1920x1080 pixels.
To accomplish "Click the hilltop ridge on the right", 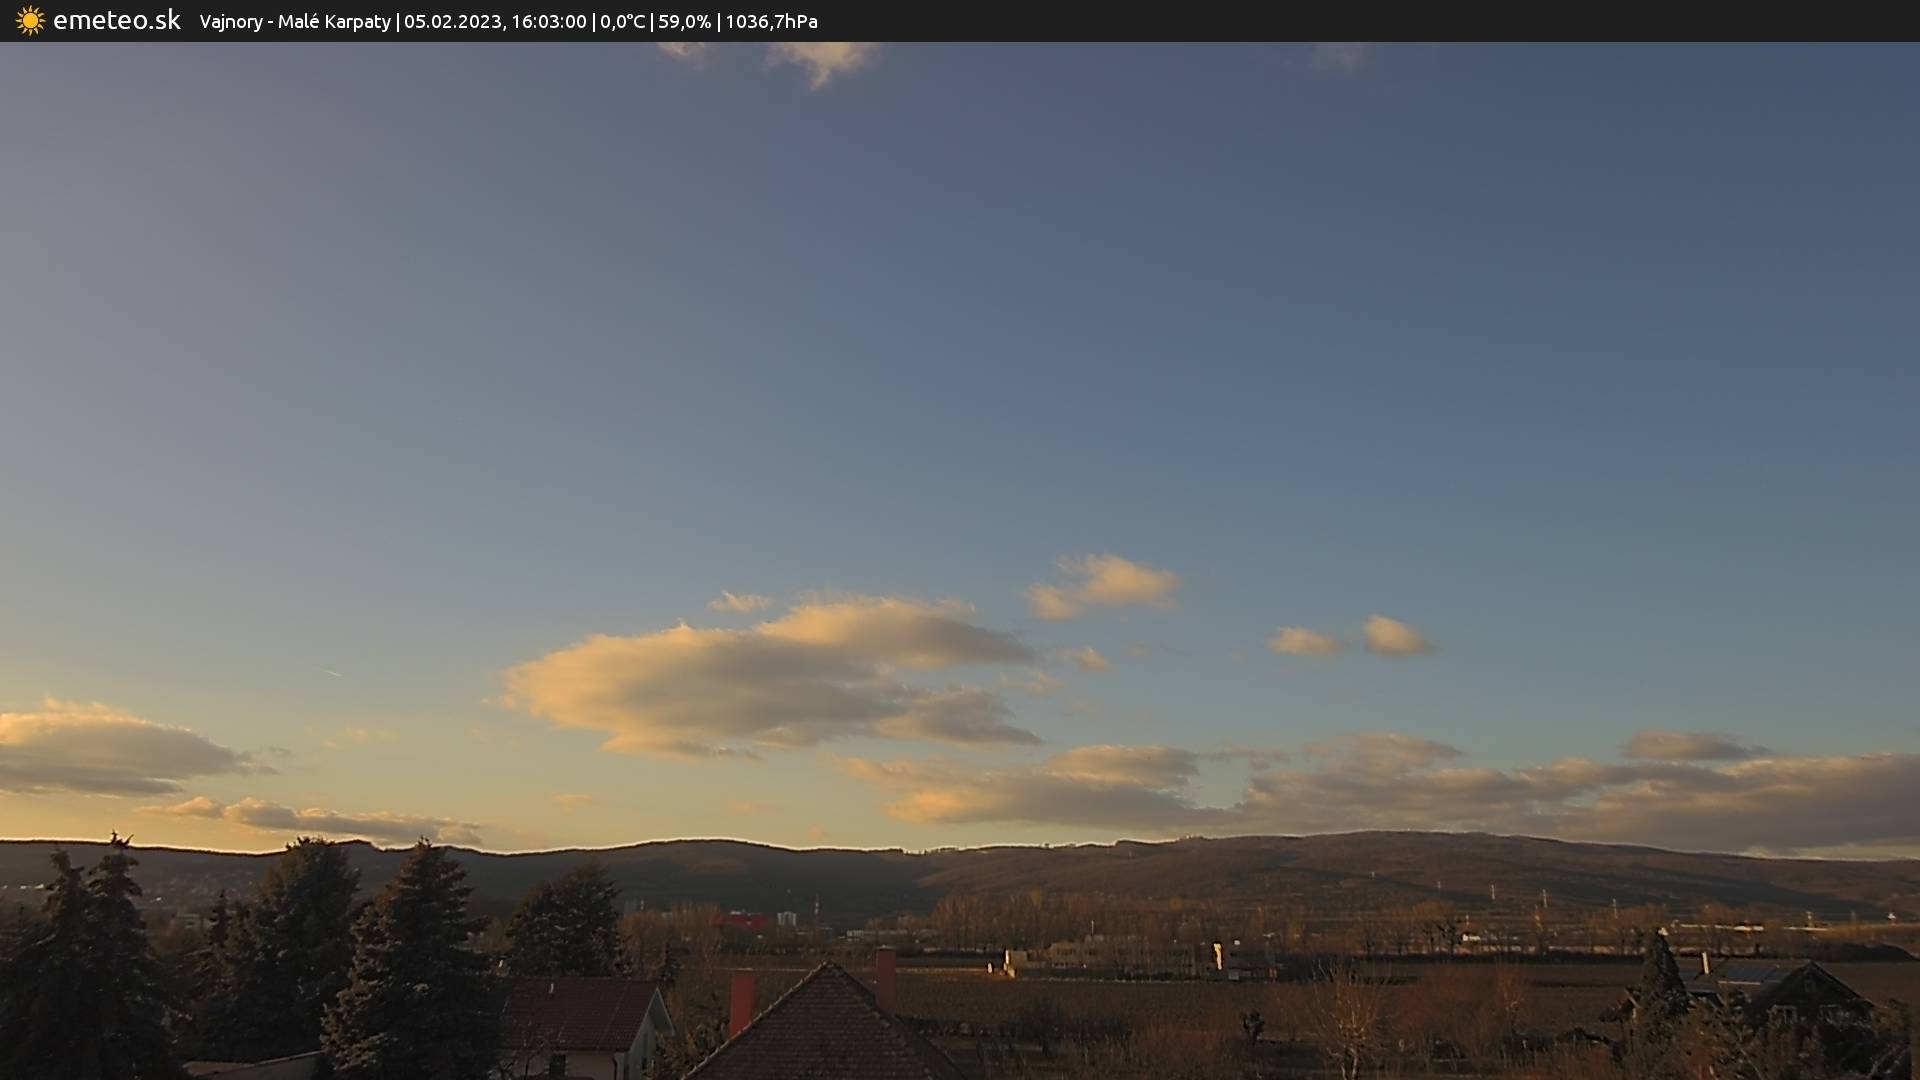I will [1400, 840].
